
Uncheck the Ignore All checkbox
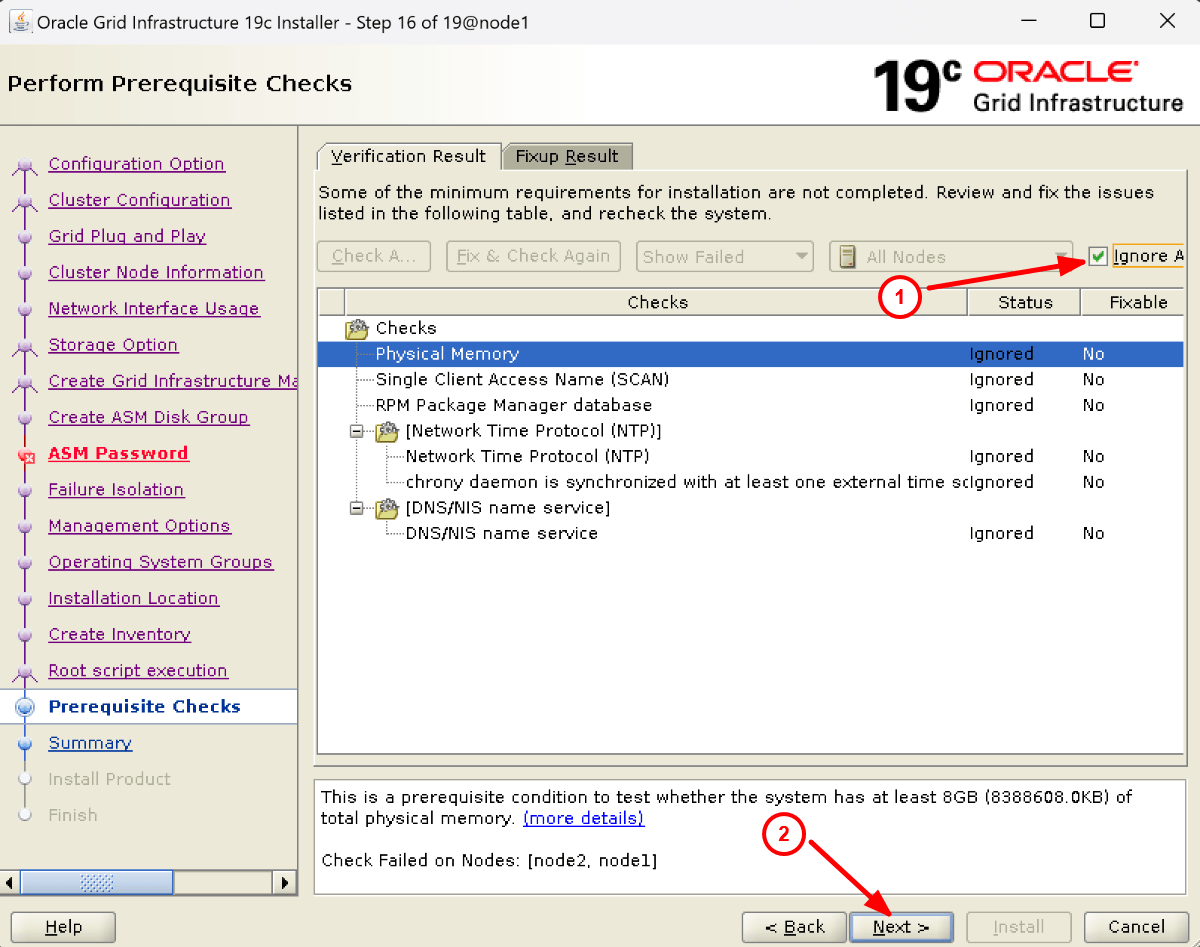[1097, 256]
